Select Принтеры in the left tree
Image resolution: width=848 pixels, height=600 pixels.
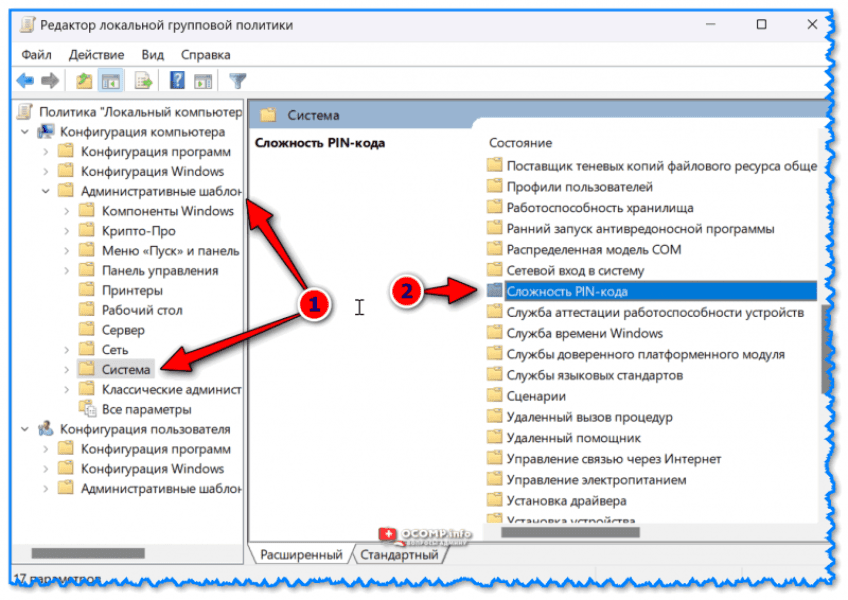coord(131,291)
